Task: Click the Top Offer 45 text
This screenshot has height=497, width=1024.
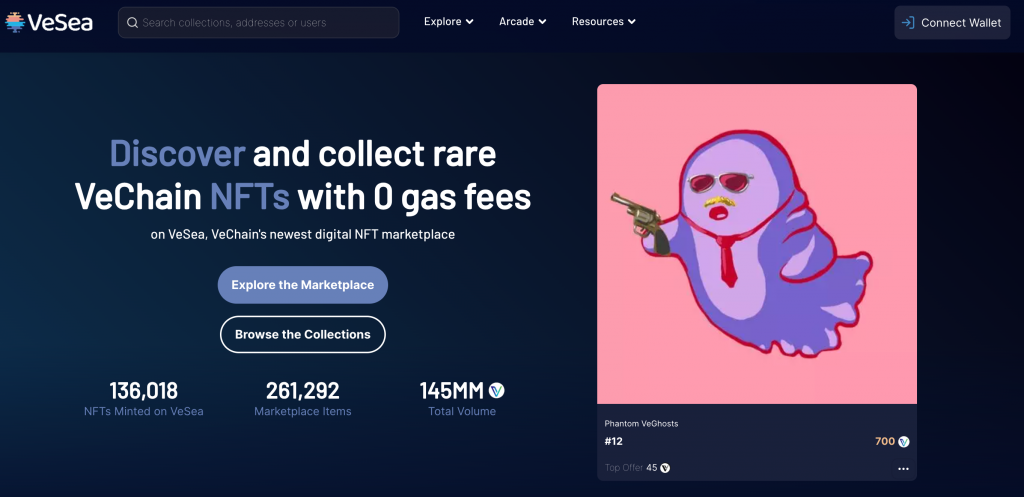Action: (x=631, y=468)
